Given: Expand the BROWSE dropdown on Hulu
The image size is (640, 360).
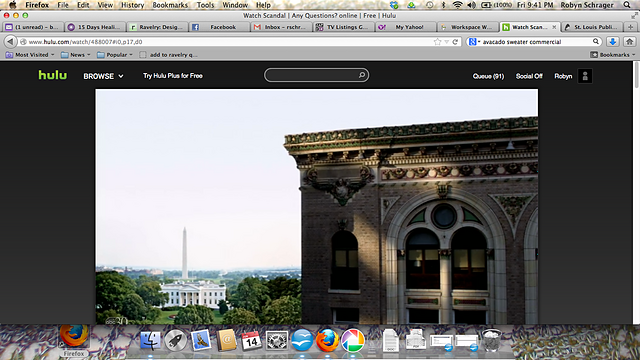Looking at the screenshot, I should [x=103, y=76].
